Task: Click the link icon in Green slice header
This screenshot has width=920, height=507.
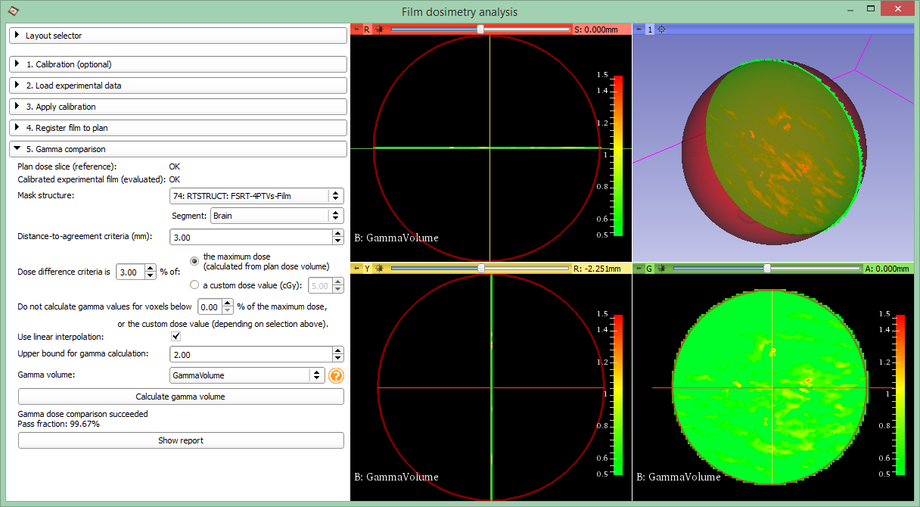Action: point(662,268)
